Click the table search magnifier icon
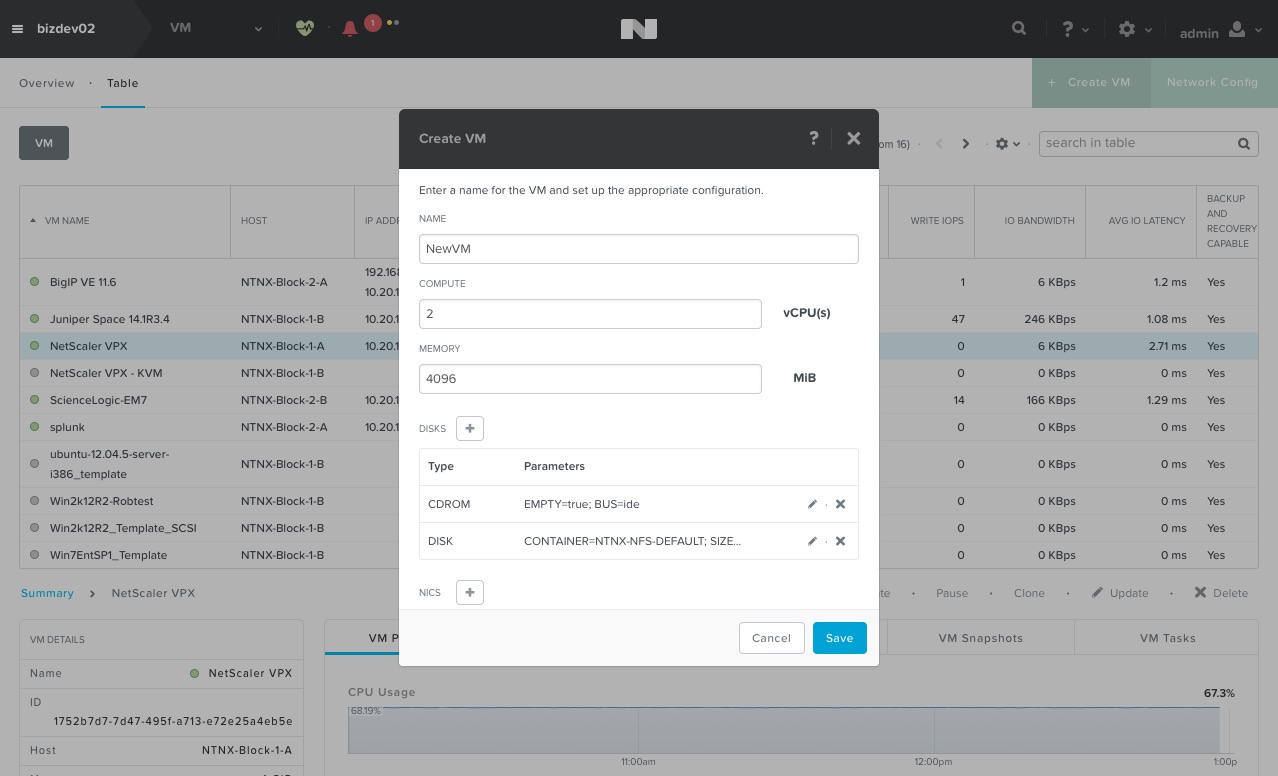This screenshot has height=776, width=1278. [x=1244, y=144]
